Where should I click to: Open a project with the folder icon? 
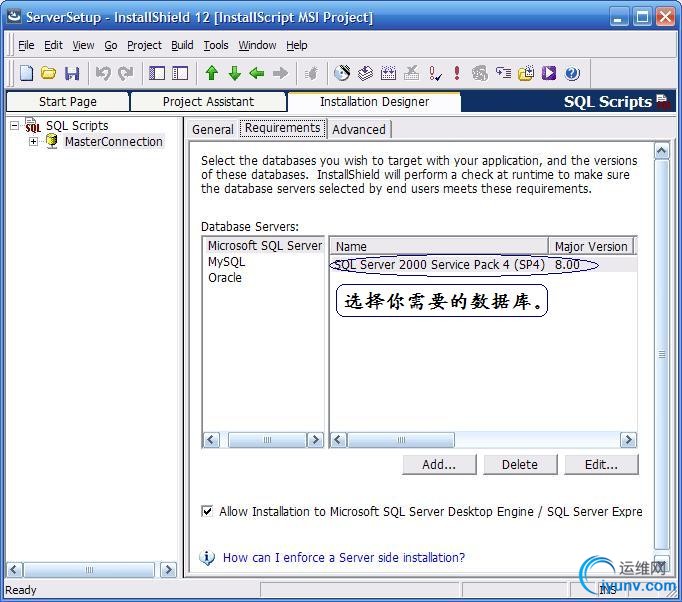click(49, 73)
